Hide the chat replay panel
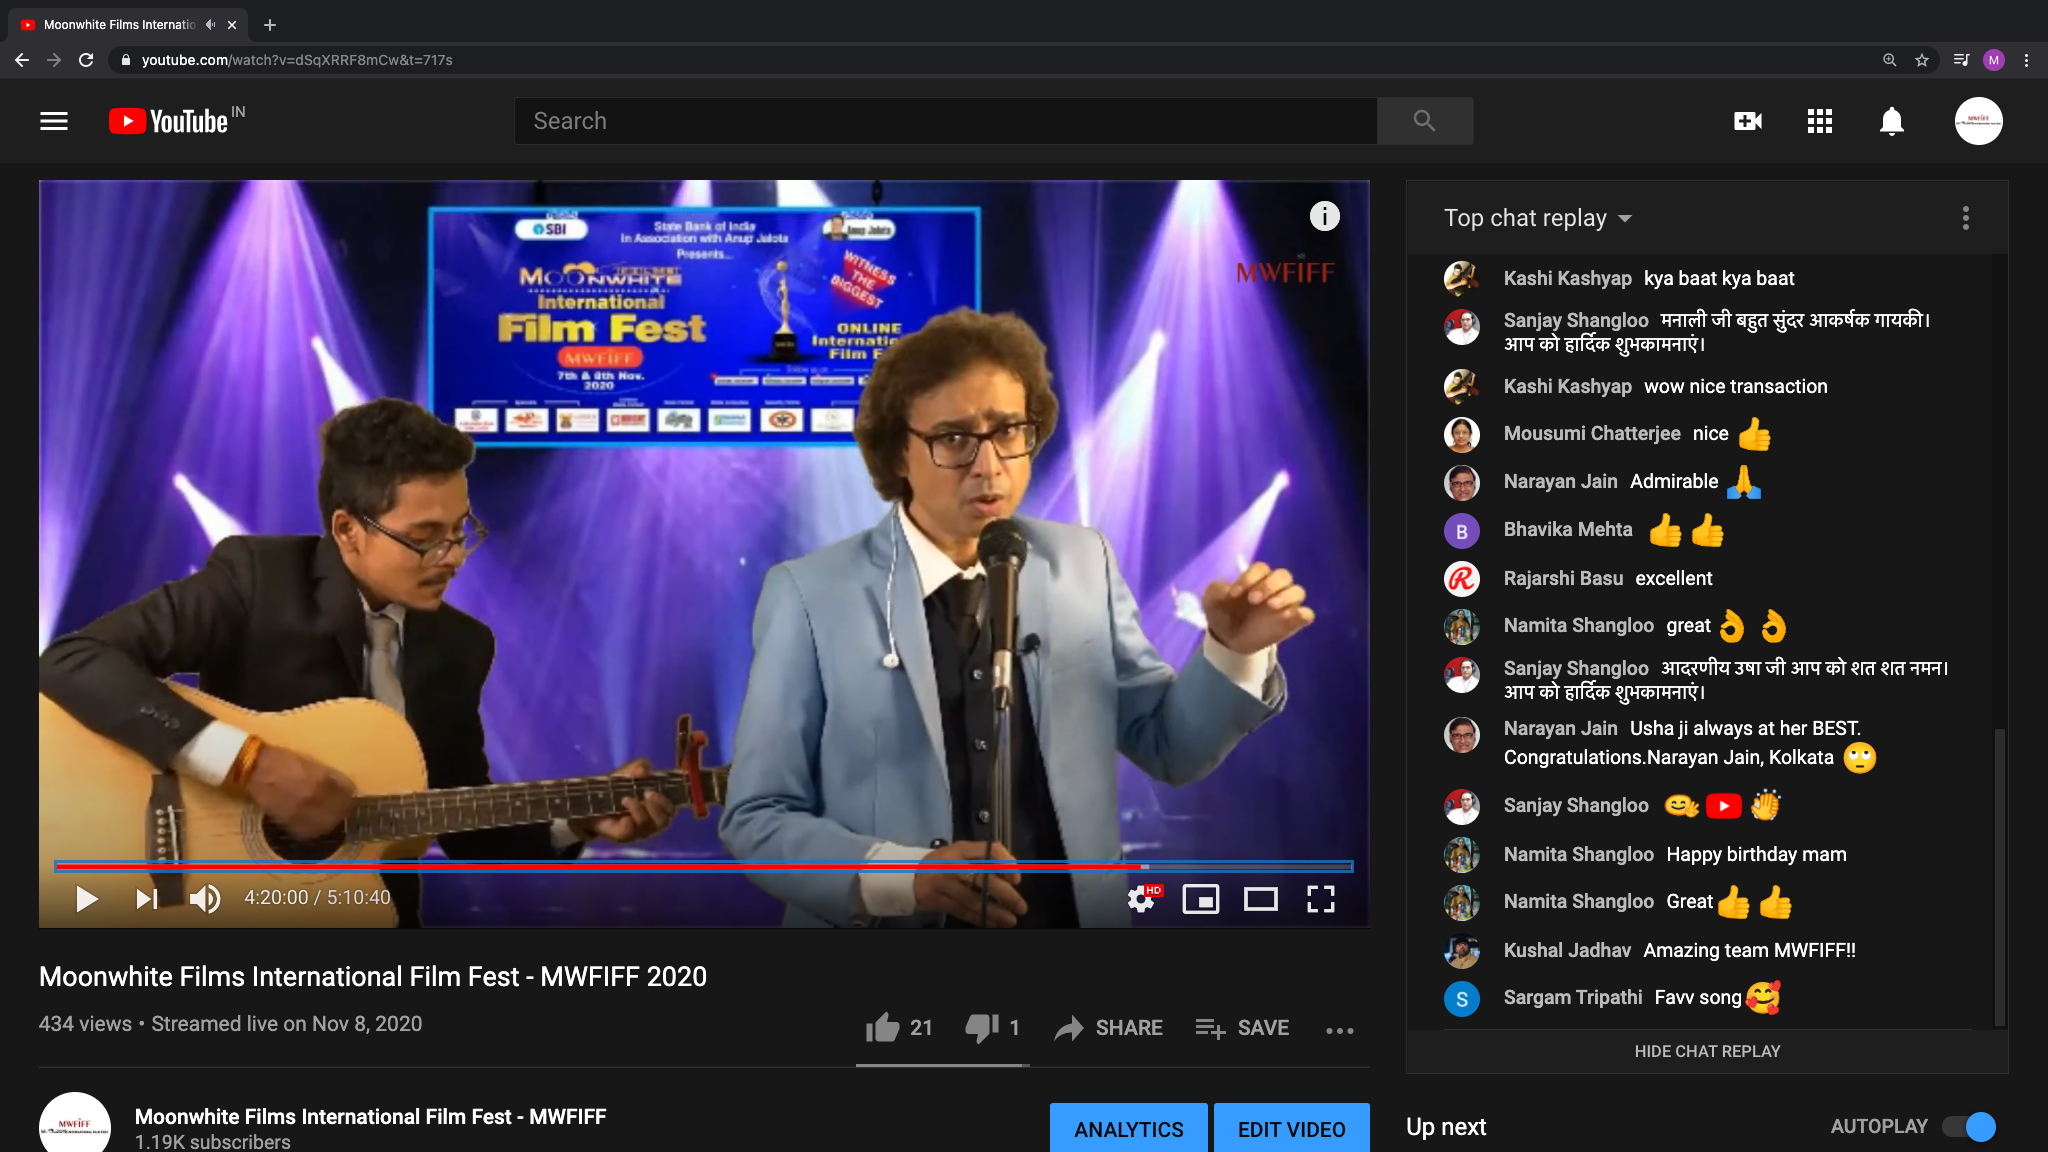This screenshot has width=2048, height=1152. 1707,1051
